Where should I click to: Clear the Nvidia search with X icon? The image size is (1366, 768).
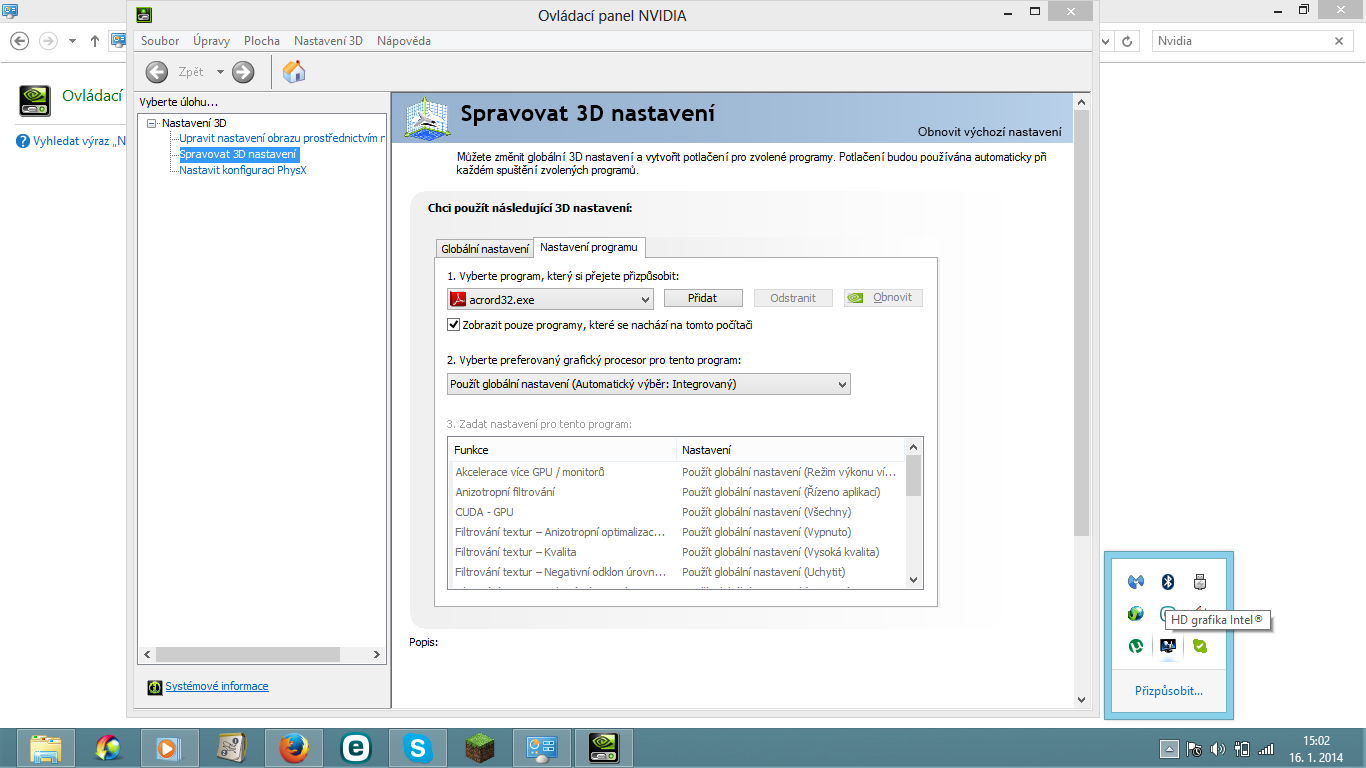(x=1340, y=41)
